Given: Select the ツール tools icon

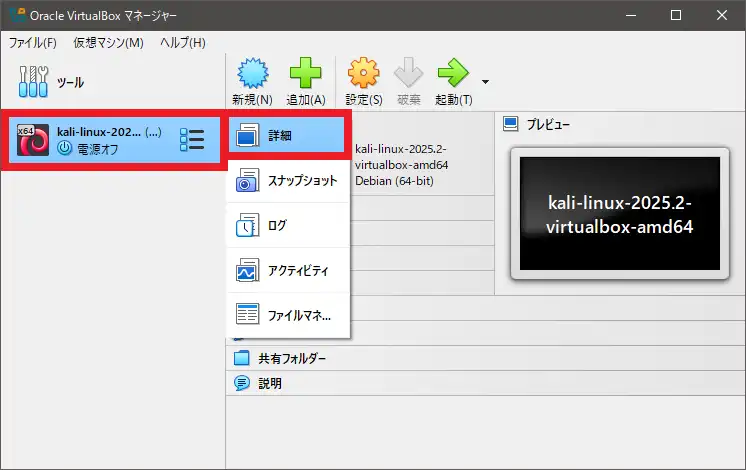Looking at the screenshot, I should click(33, 82).
